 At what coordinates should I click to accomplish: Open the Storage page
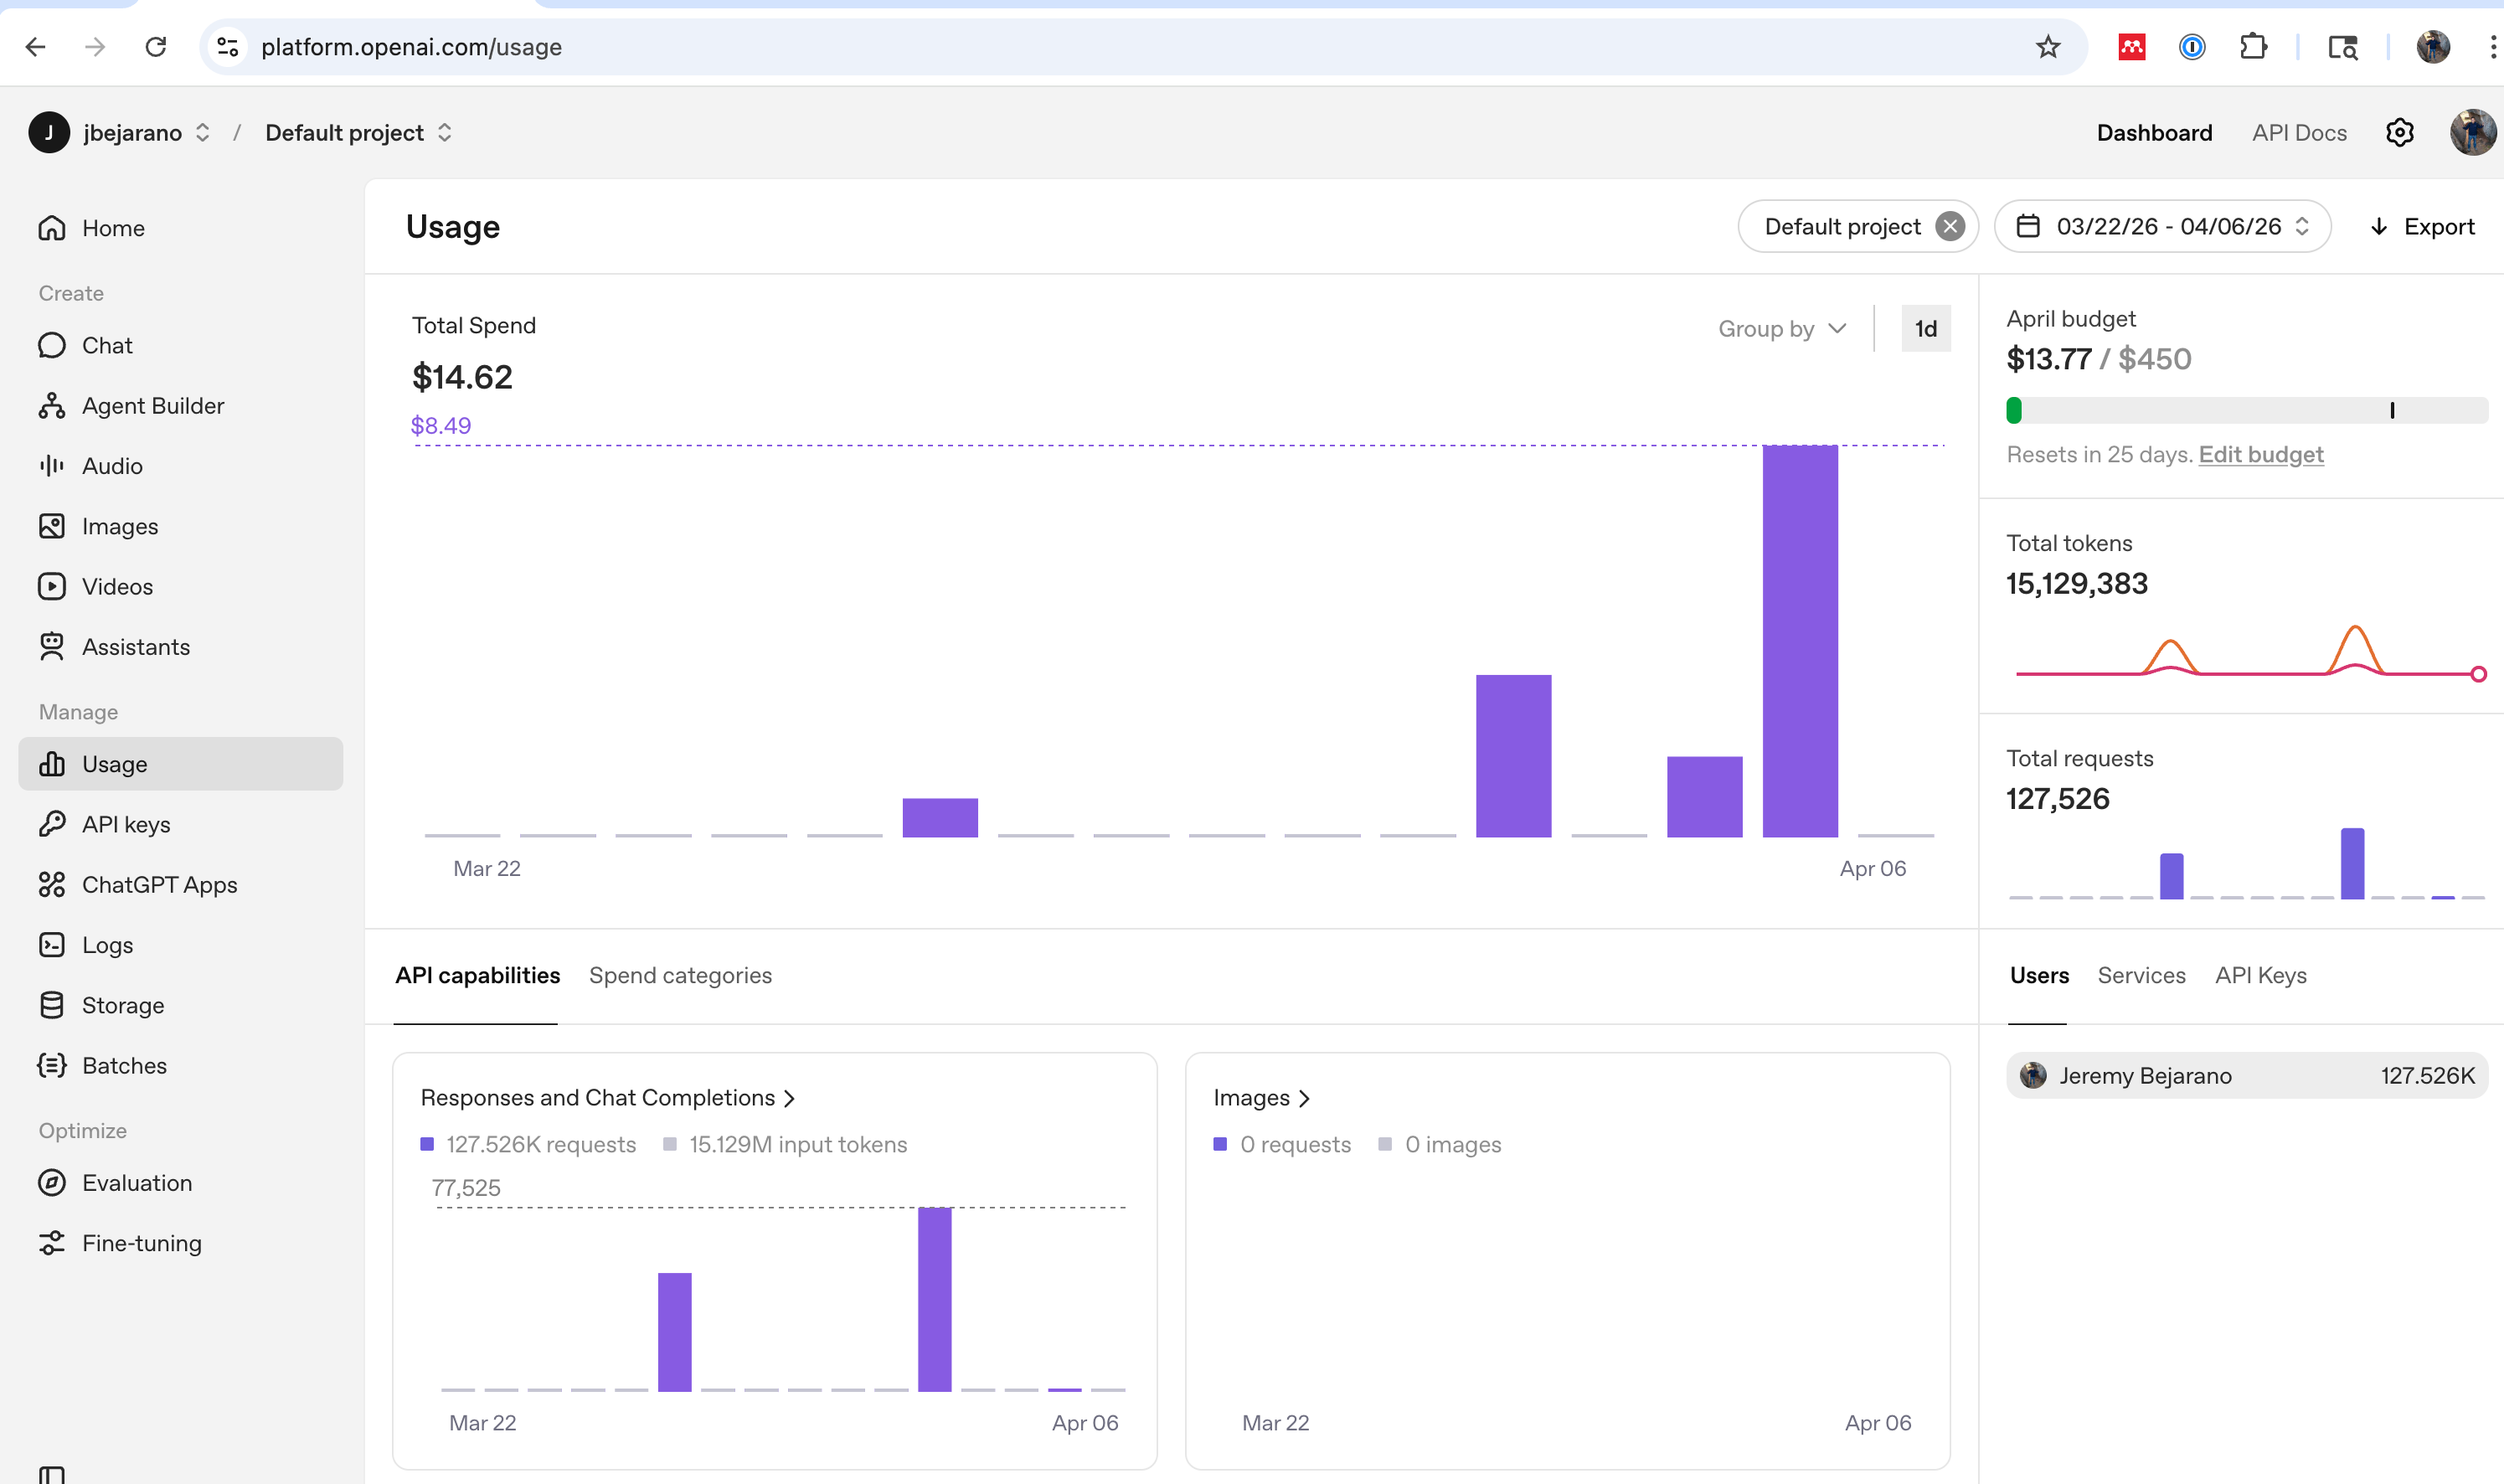tap(180, 1005)
